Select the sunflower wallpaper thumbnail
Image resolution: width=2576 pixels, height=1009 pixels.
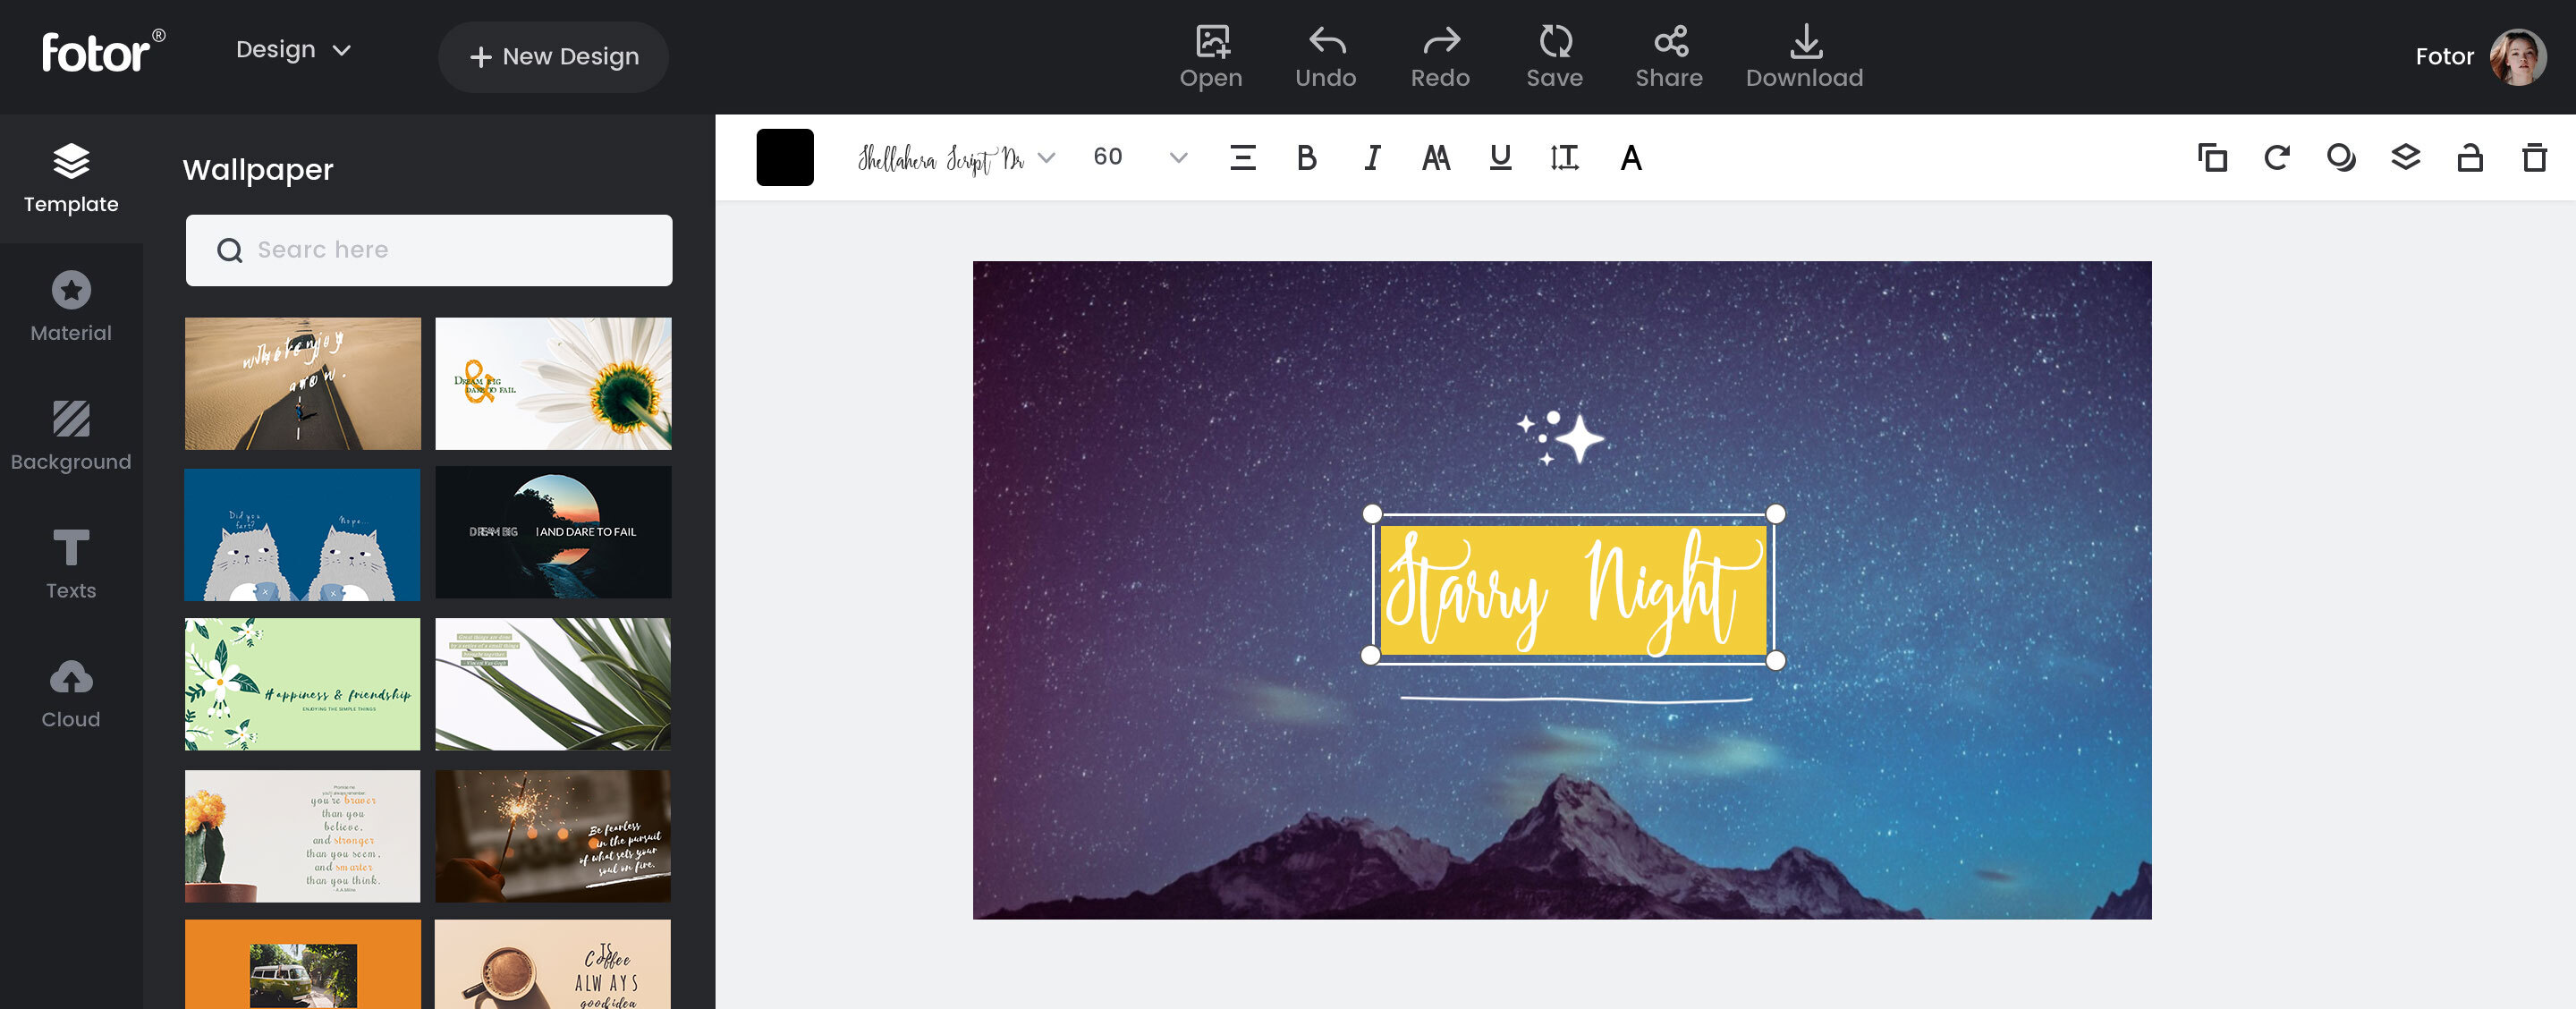(552, 383)
